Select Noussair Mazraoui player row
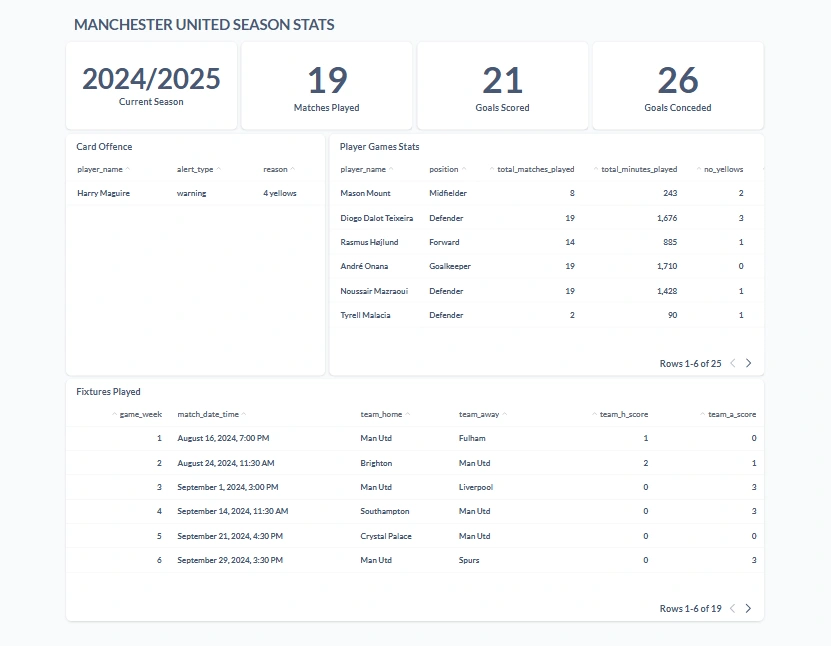831x646 pixels. [546, 291]
